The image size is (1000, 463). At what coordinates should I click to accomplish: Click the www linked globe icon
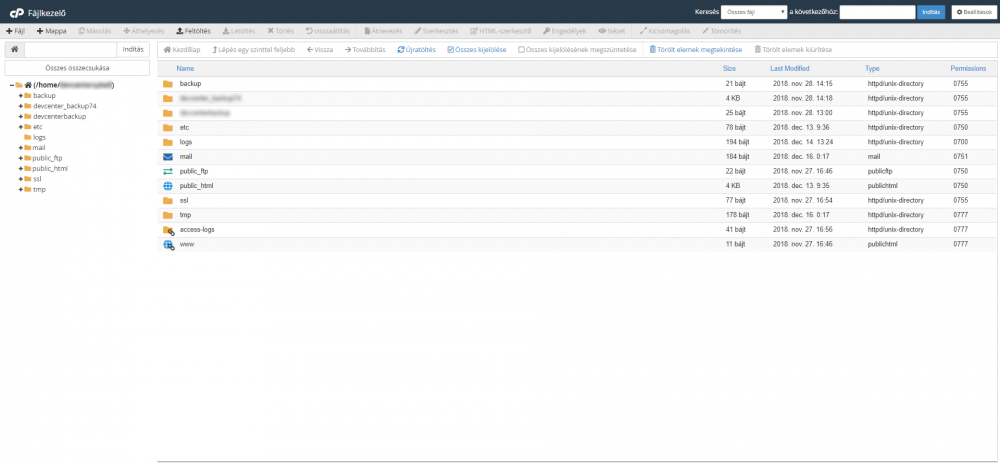168,244
